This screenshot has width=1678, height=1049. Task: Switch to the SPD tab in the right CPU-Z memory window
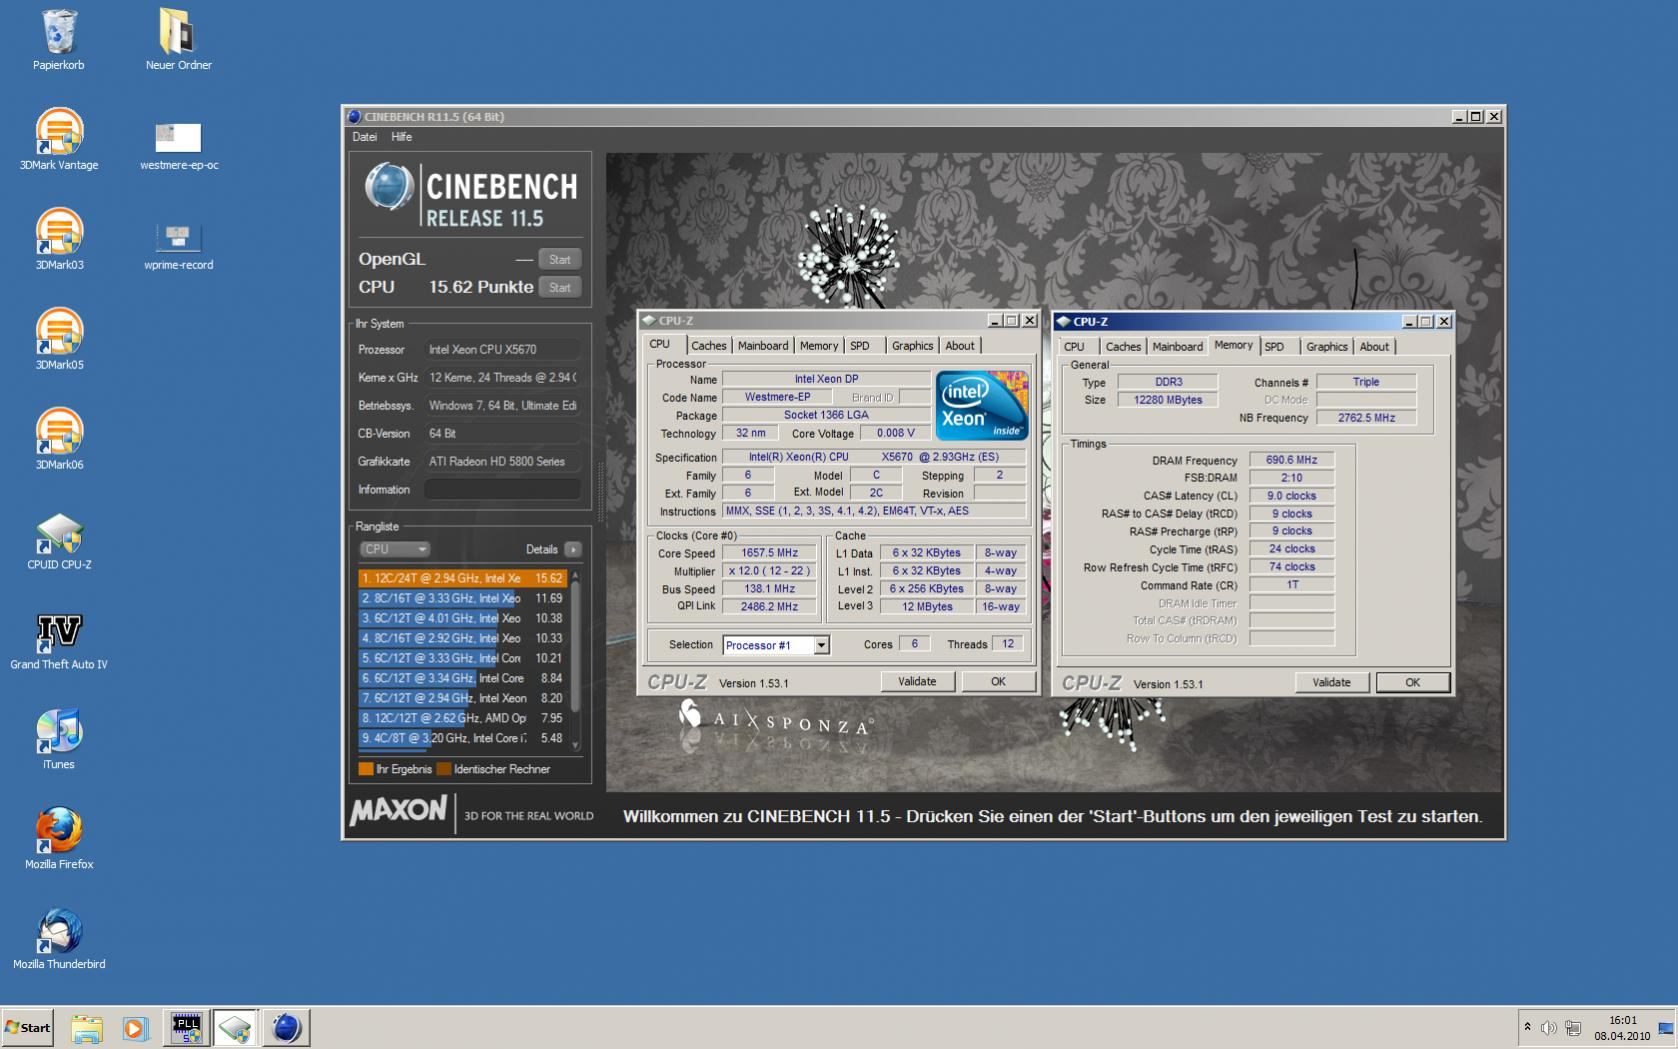tap(1274, 347)
